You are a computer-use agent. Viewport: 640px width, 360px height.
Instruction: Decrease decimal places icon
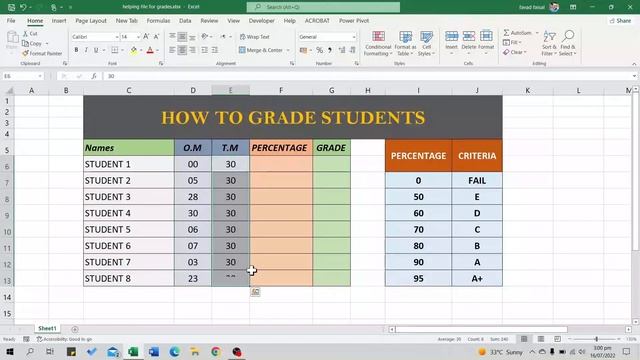click(x=352, y=50)
